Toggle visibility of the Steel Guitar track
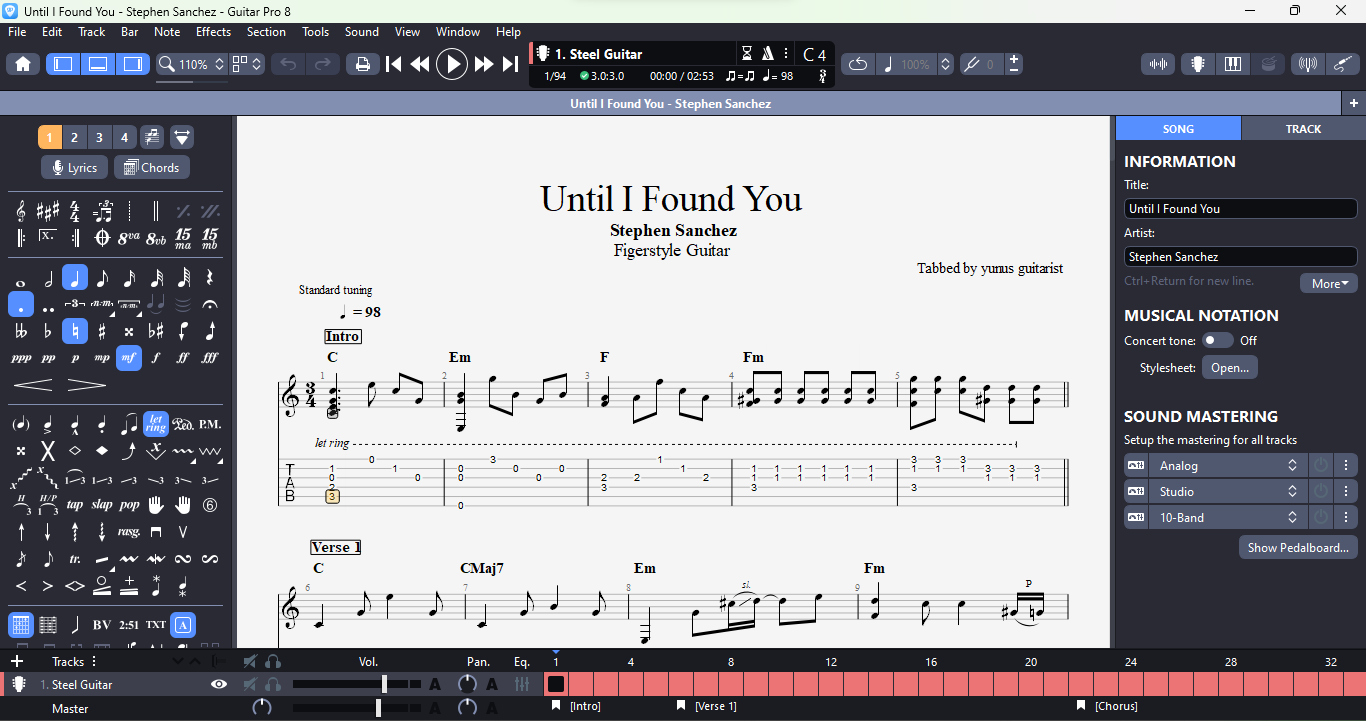The width and height of the screenshot is (1366, 721). pyautogui.click(x=219, y=684)
